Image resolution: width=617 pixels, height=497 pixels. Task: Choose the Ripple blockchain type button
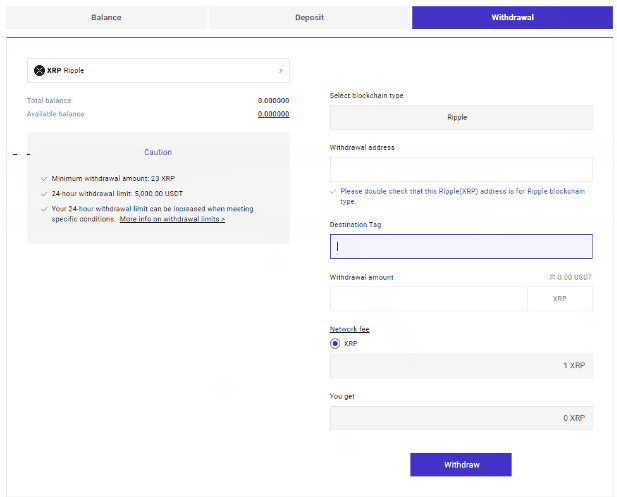[x=461, y=117]
